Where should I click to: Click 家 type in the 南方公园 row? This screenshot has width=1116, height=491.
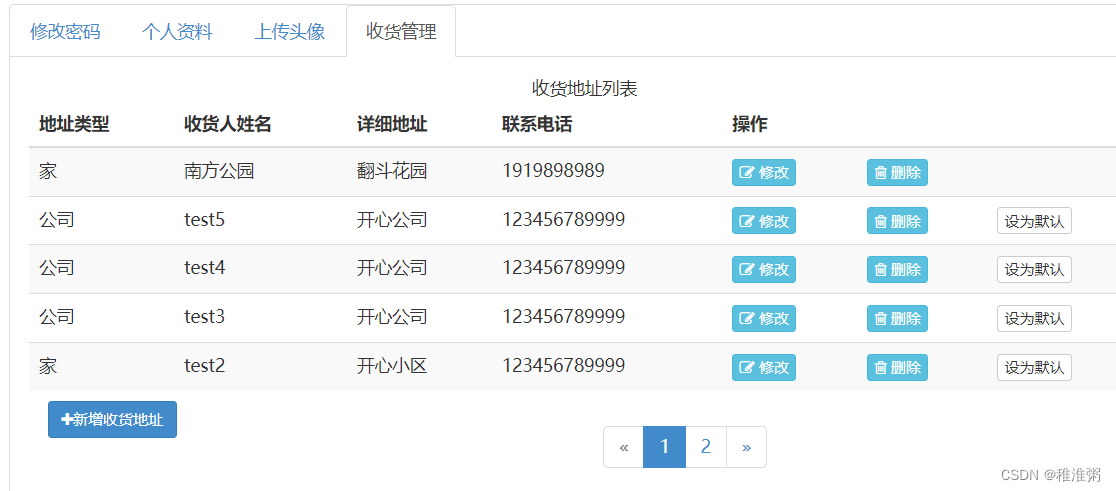click(x=48, y=171)
